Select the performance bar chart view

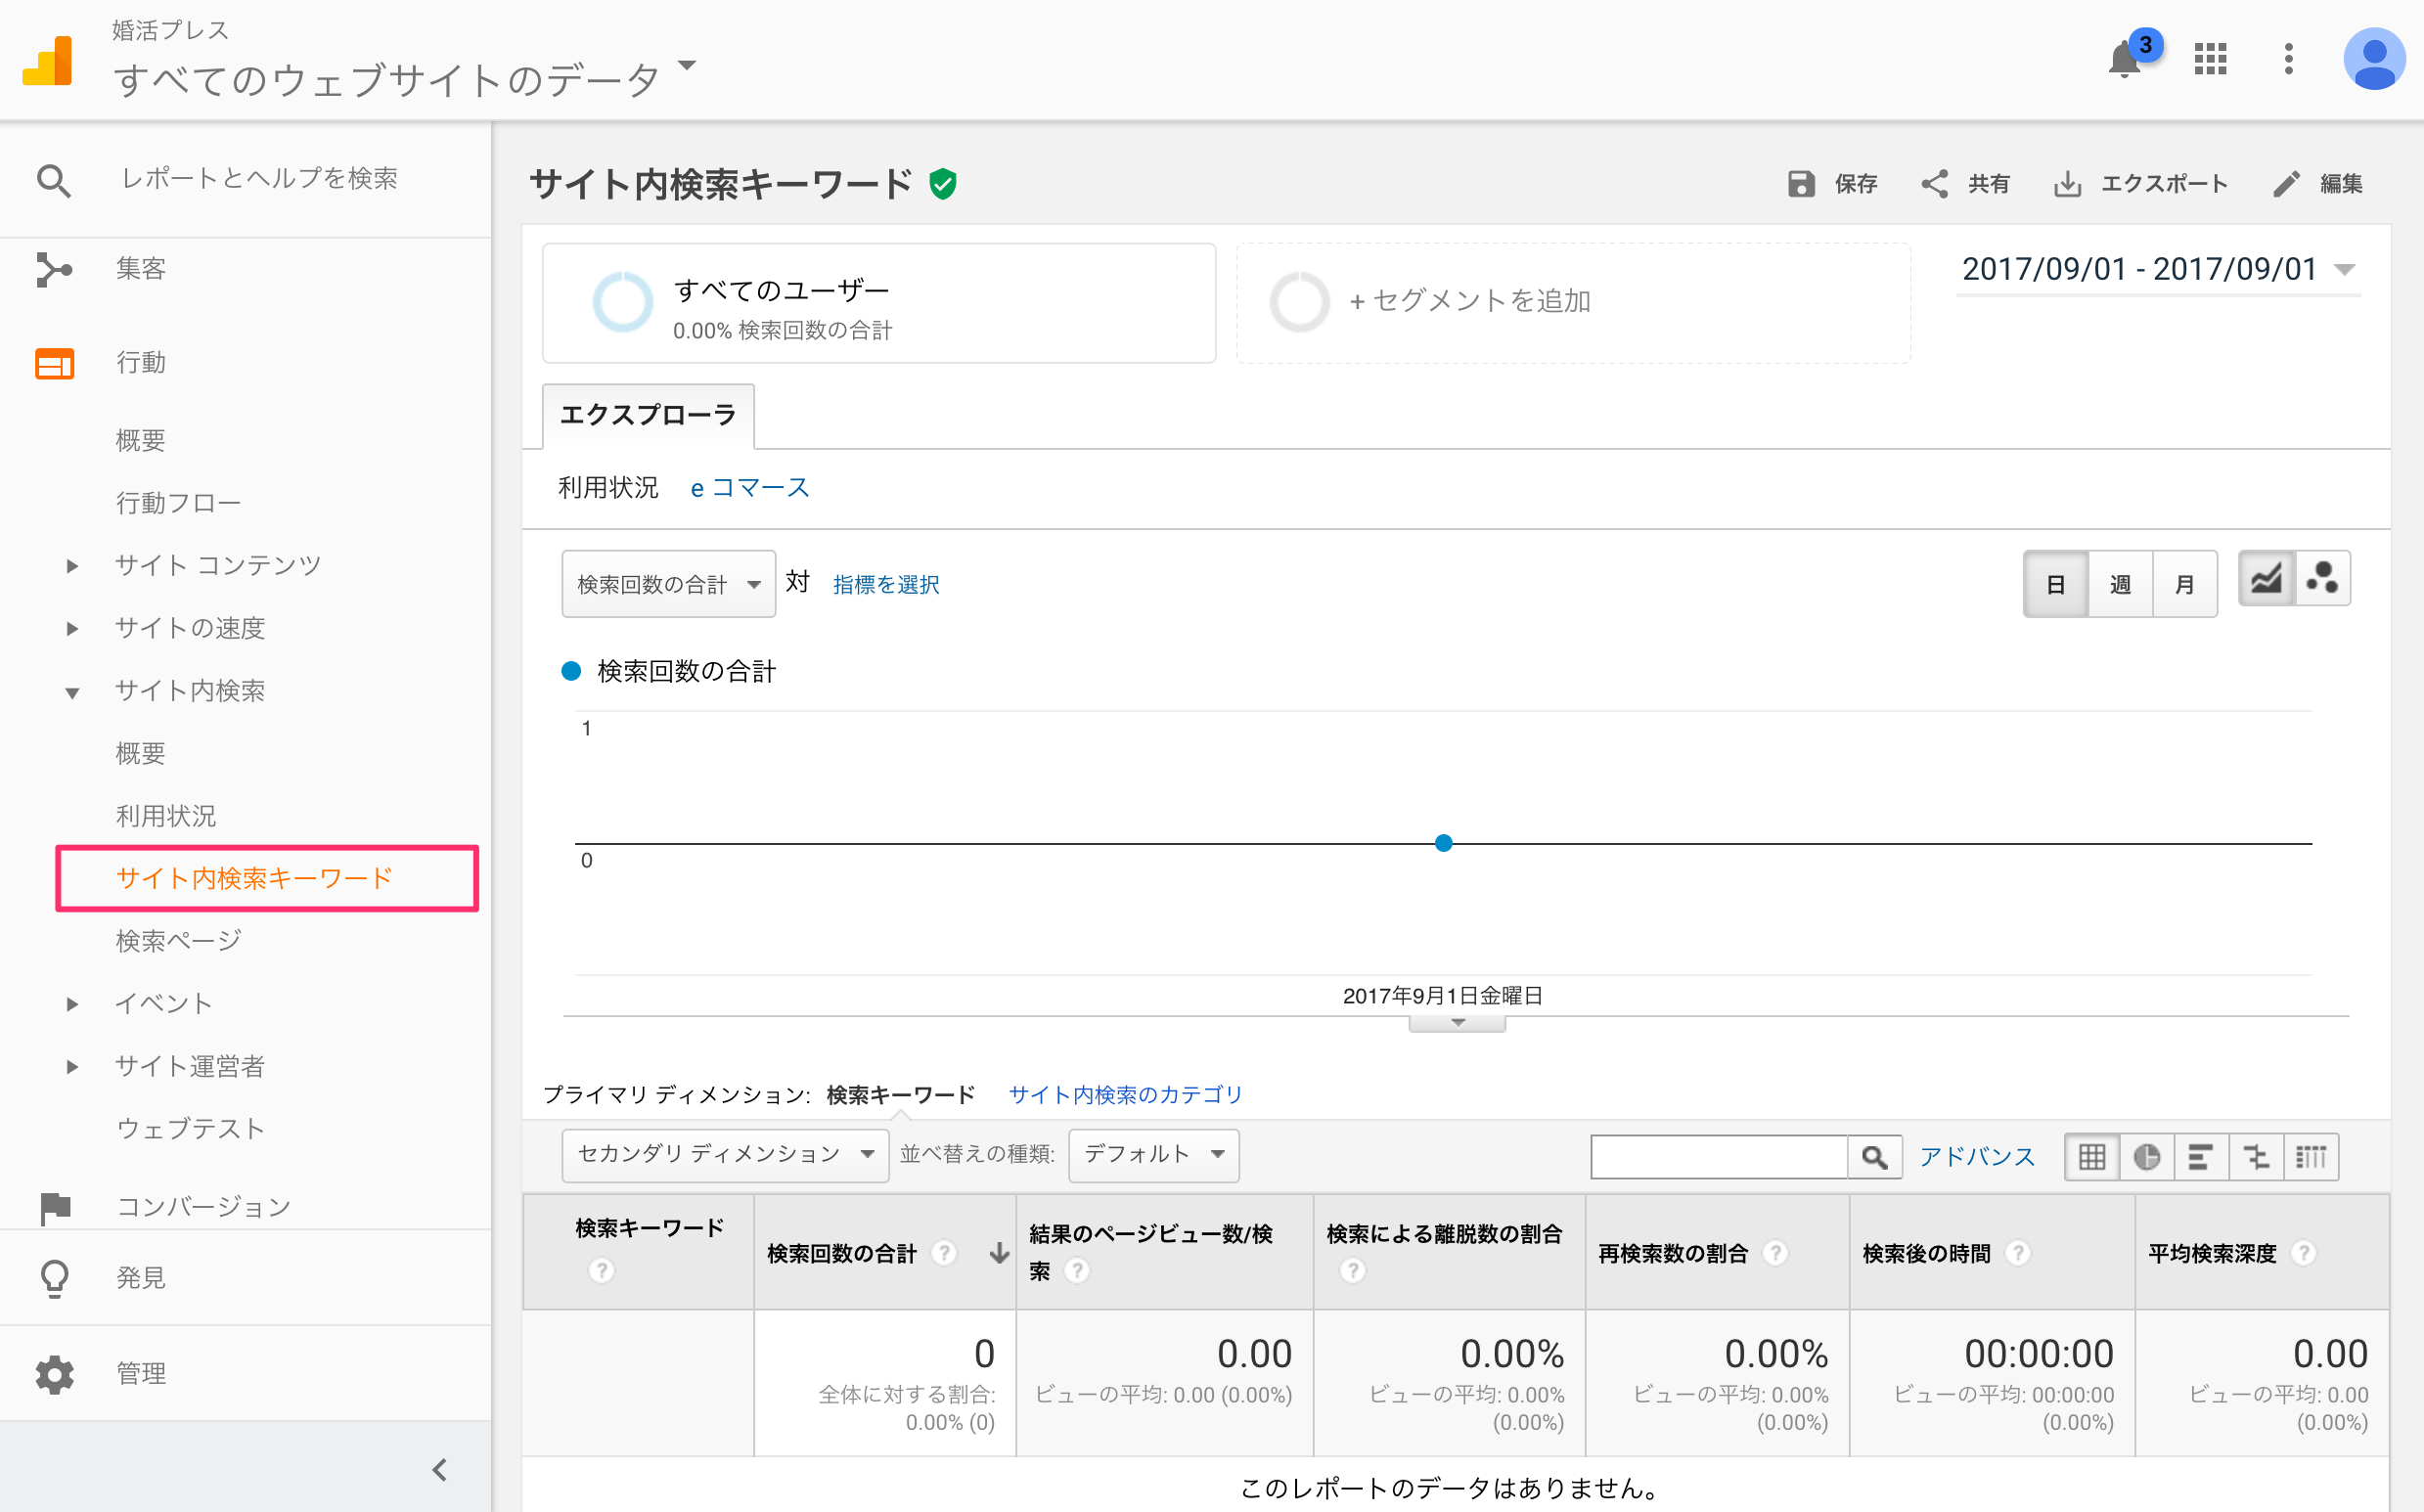pyautogui.click(x=2201, y=1156)
